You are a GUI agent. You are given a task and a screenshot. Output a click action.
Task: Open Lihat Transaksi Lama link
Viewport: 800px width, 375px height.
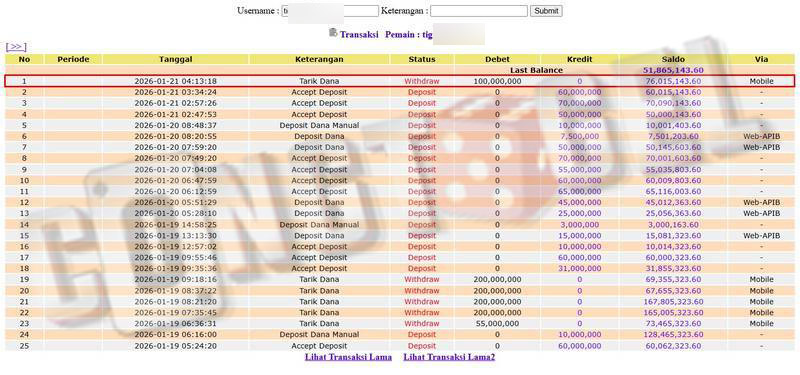point(348,357)
